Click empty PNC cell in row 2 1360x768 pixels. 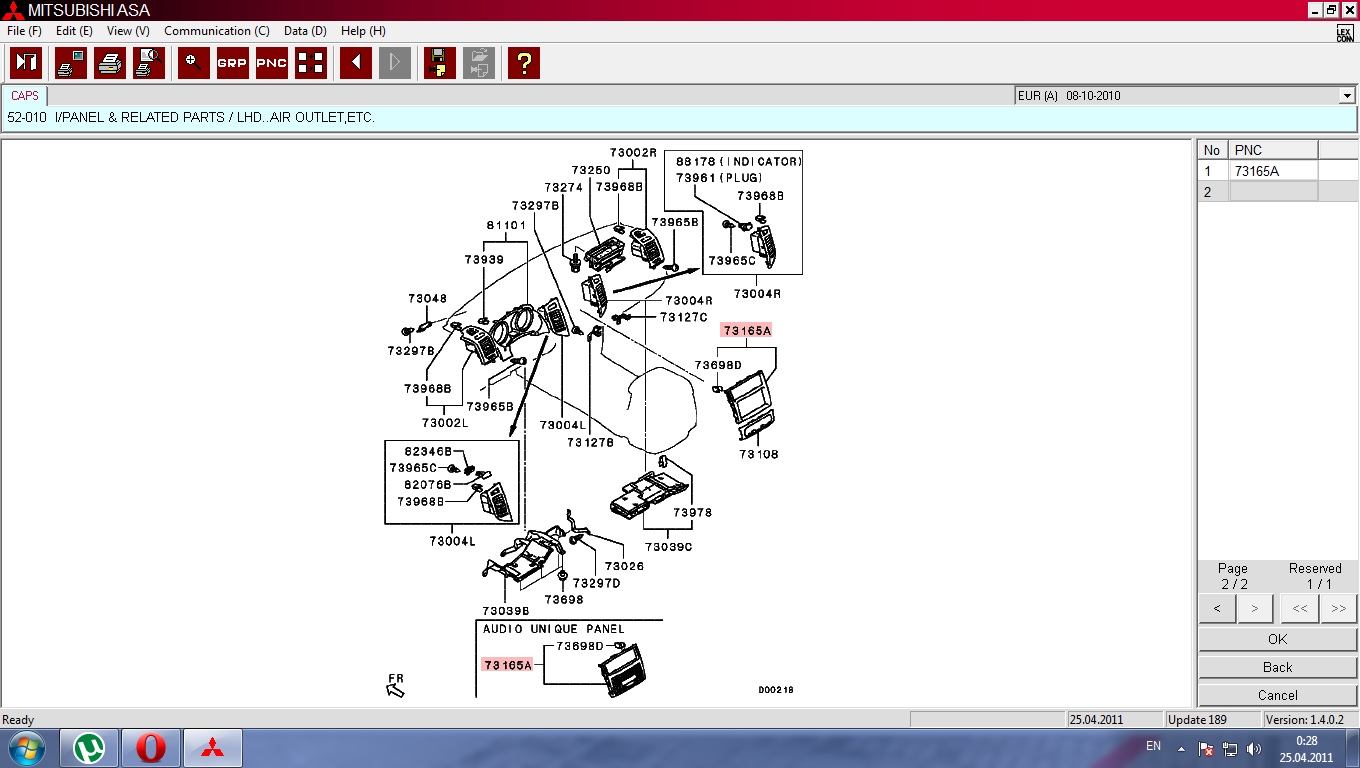click(x=1272, y=192)
